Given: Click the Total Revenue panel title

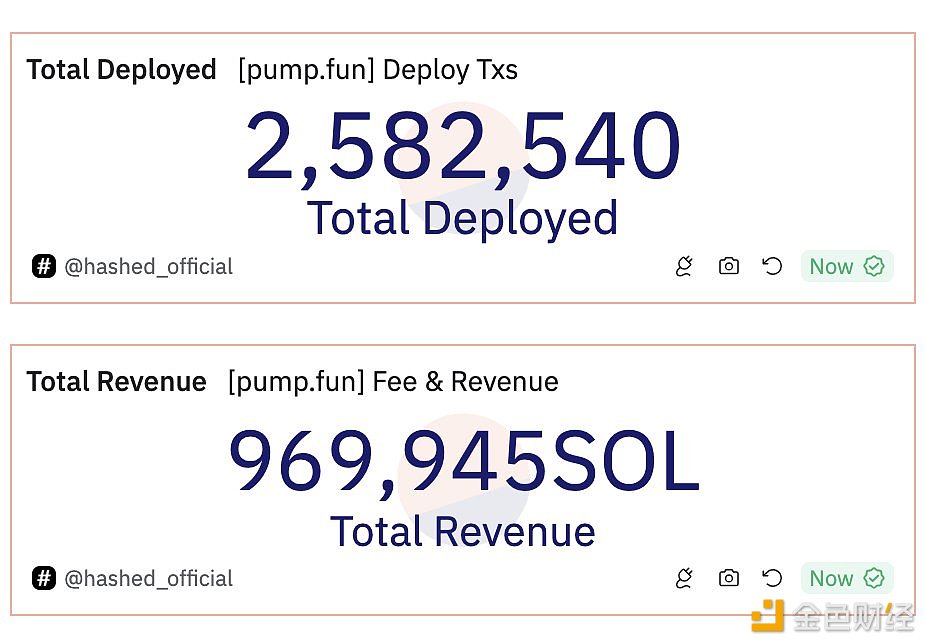Looking at the screenshot, I should click(x=116, y=382).
